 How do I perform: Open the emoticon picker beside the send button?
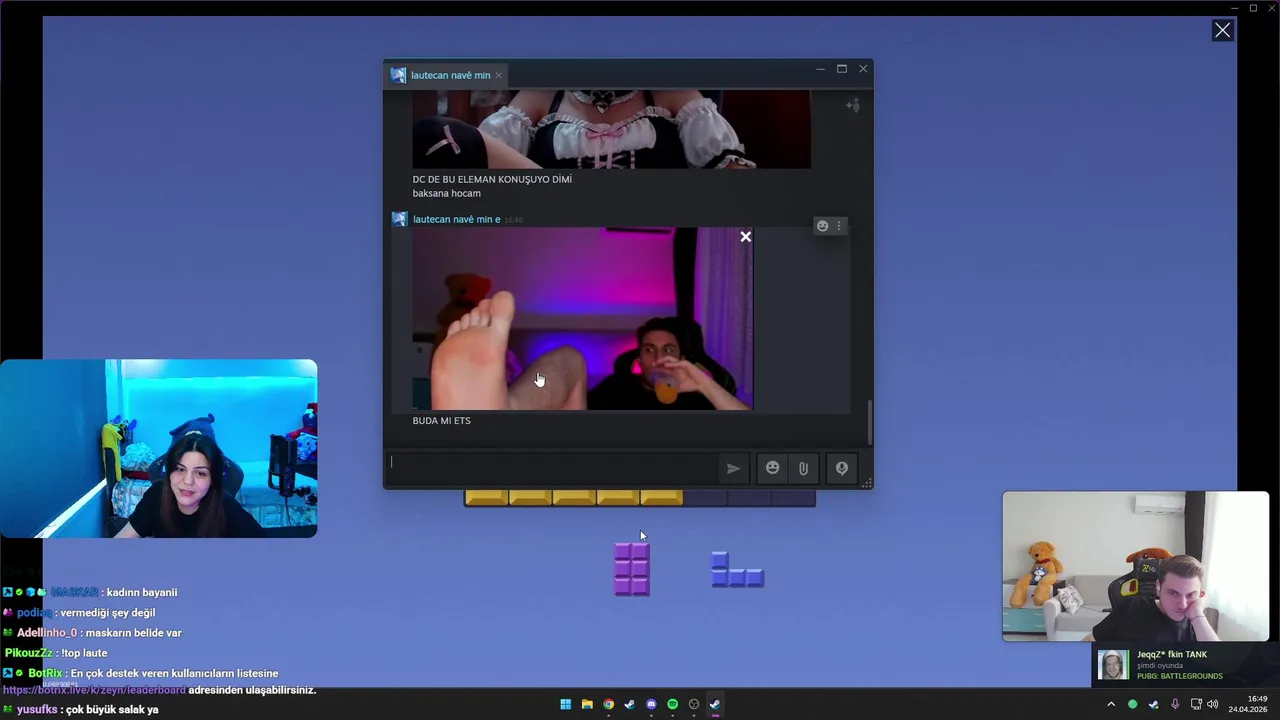772,468
